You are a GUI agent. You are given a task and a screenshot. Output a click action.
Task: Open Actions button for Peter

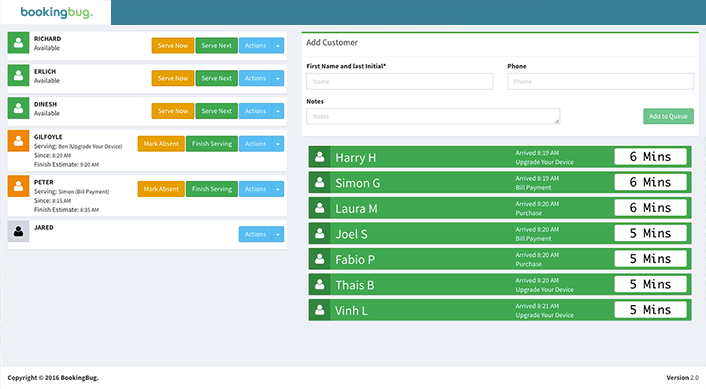[x=255, y=189]
